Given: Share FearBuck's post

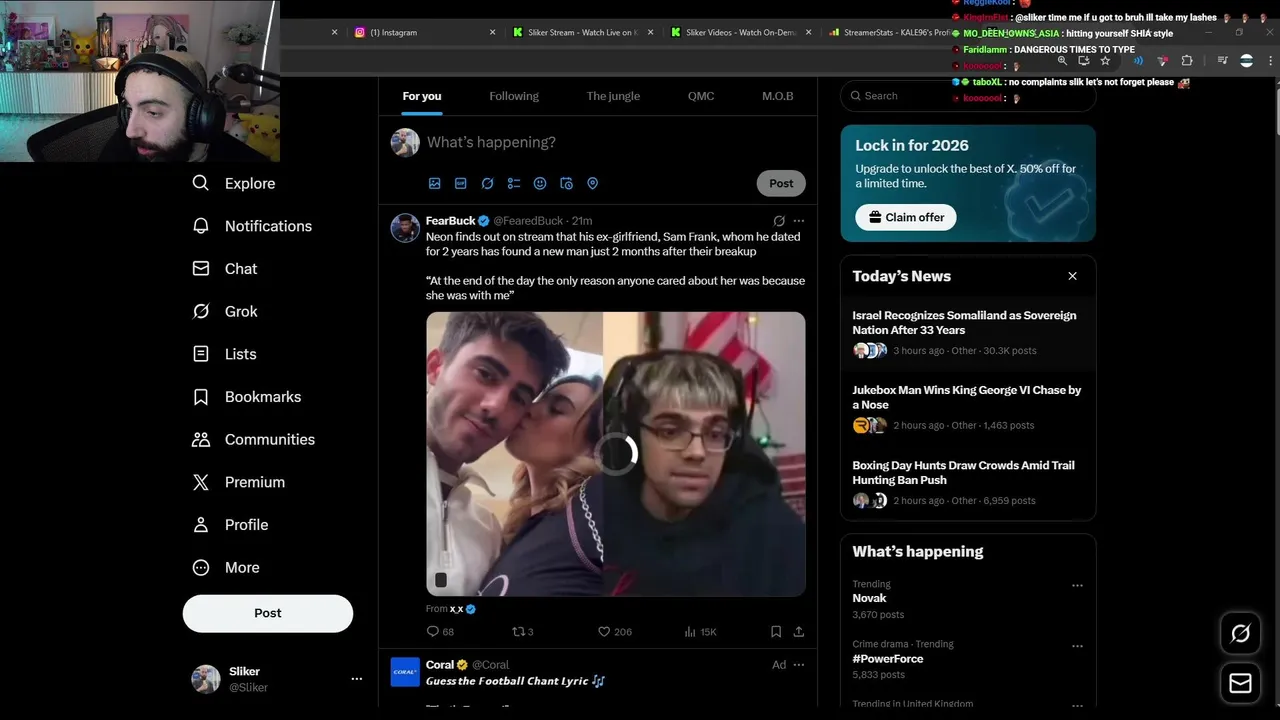Looking at the screenshot, I should (798, 632).
